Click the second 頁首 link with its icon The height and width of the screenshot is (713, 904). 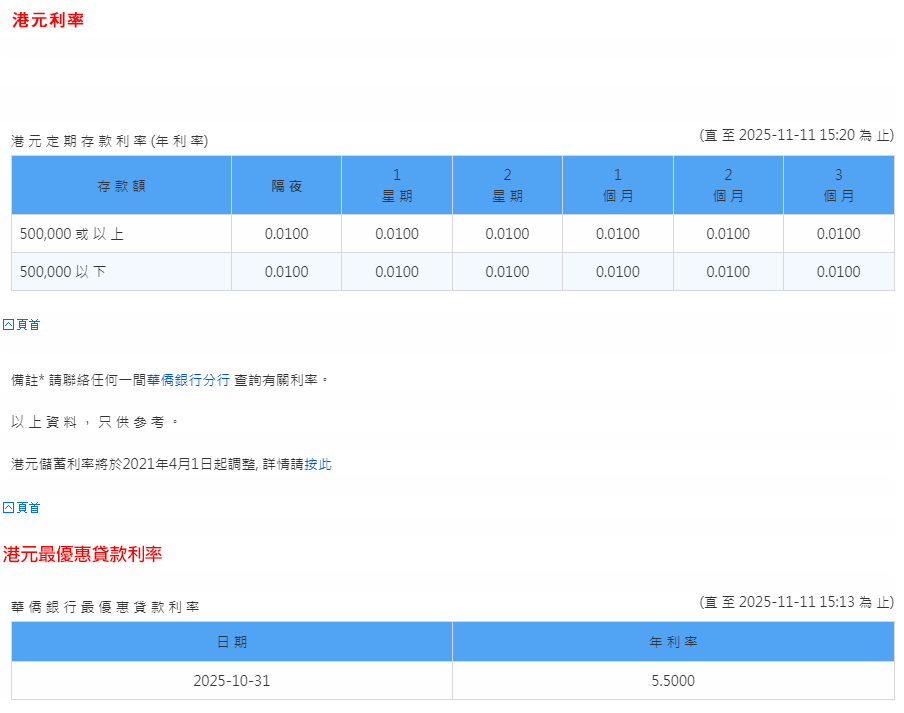[x=20, y=507]
